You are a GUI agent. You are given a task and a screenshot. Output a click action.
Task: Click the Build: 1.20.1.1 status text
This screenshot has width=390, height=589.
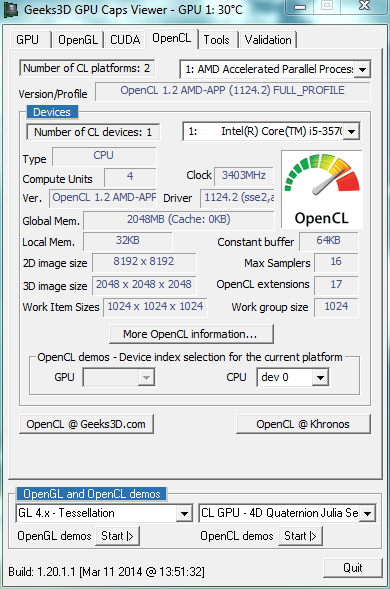click(x=106, y=572)
